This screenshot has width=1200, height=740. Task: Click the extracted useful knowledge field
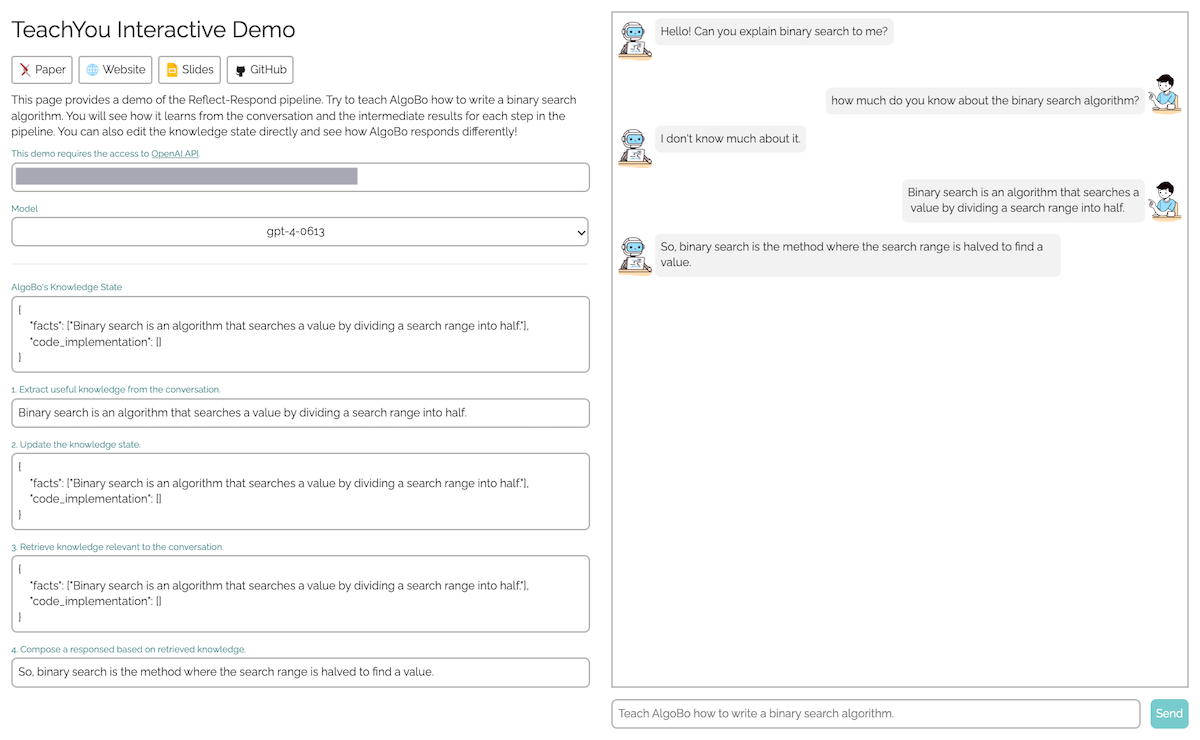[300, 413]
